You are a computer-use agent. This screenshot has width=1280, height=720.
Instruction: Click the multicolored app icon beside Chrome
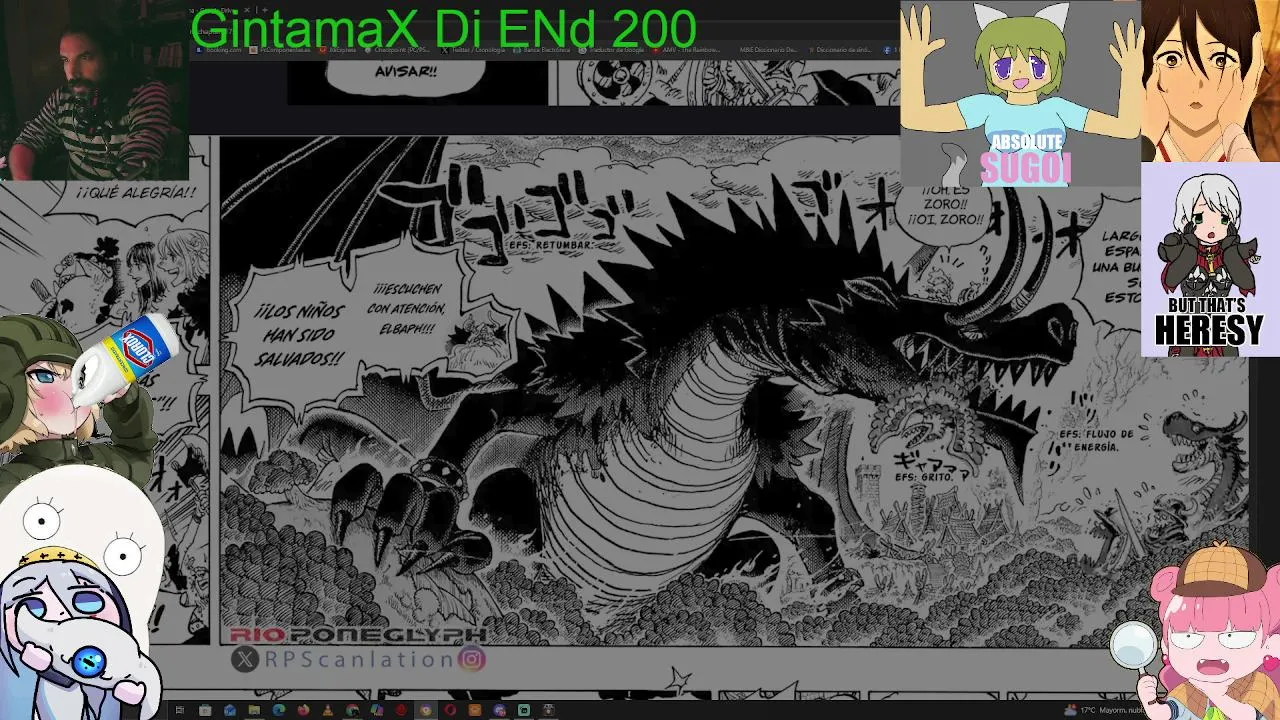377,710
